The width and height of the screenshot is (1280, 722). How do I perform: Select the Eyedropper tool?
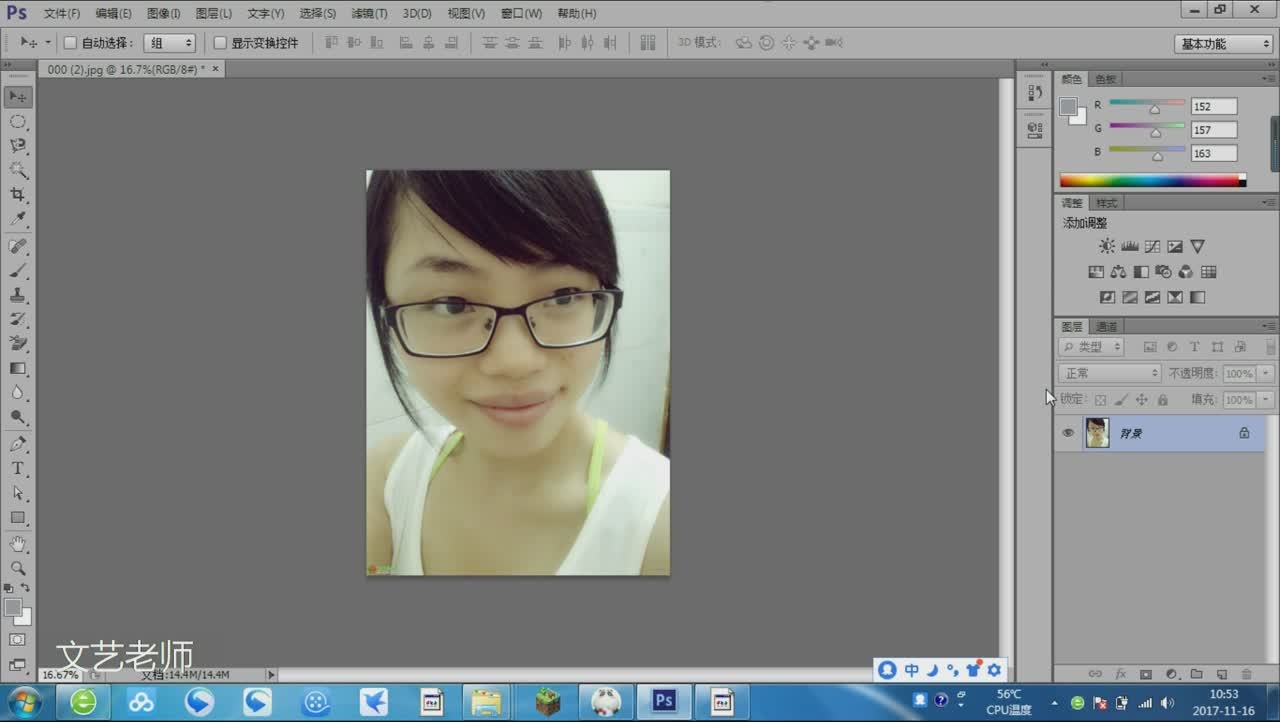coord(18,219)
